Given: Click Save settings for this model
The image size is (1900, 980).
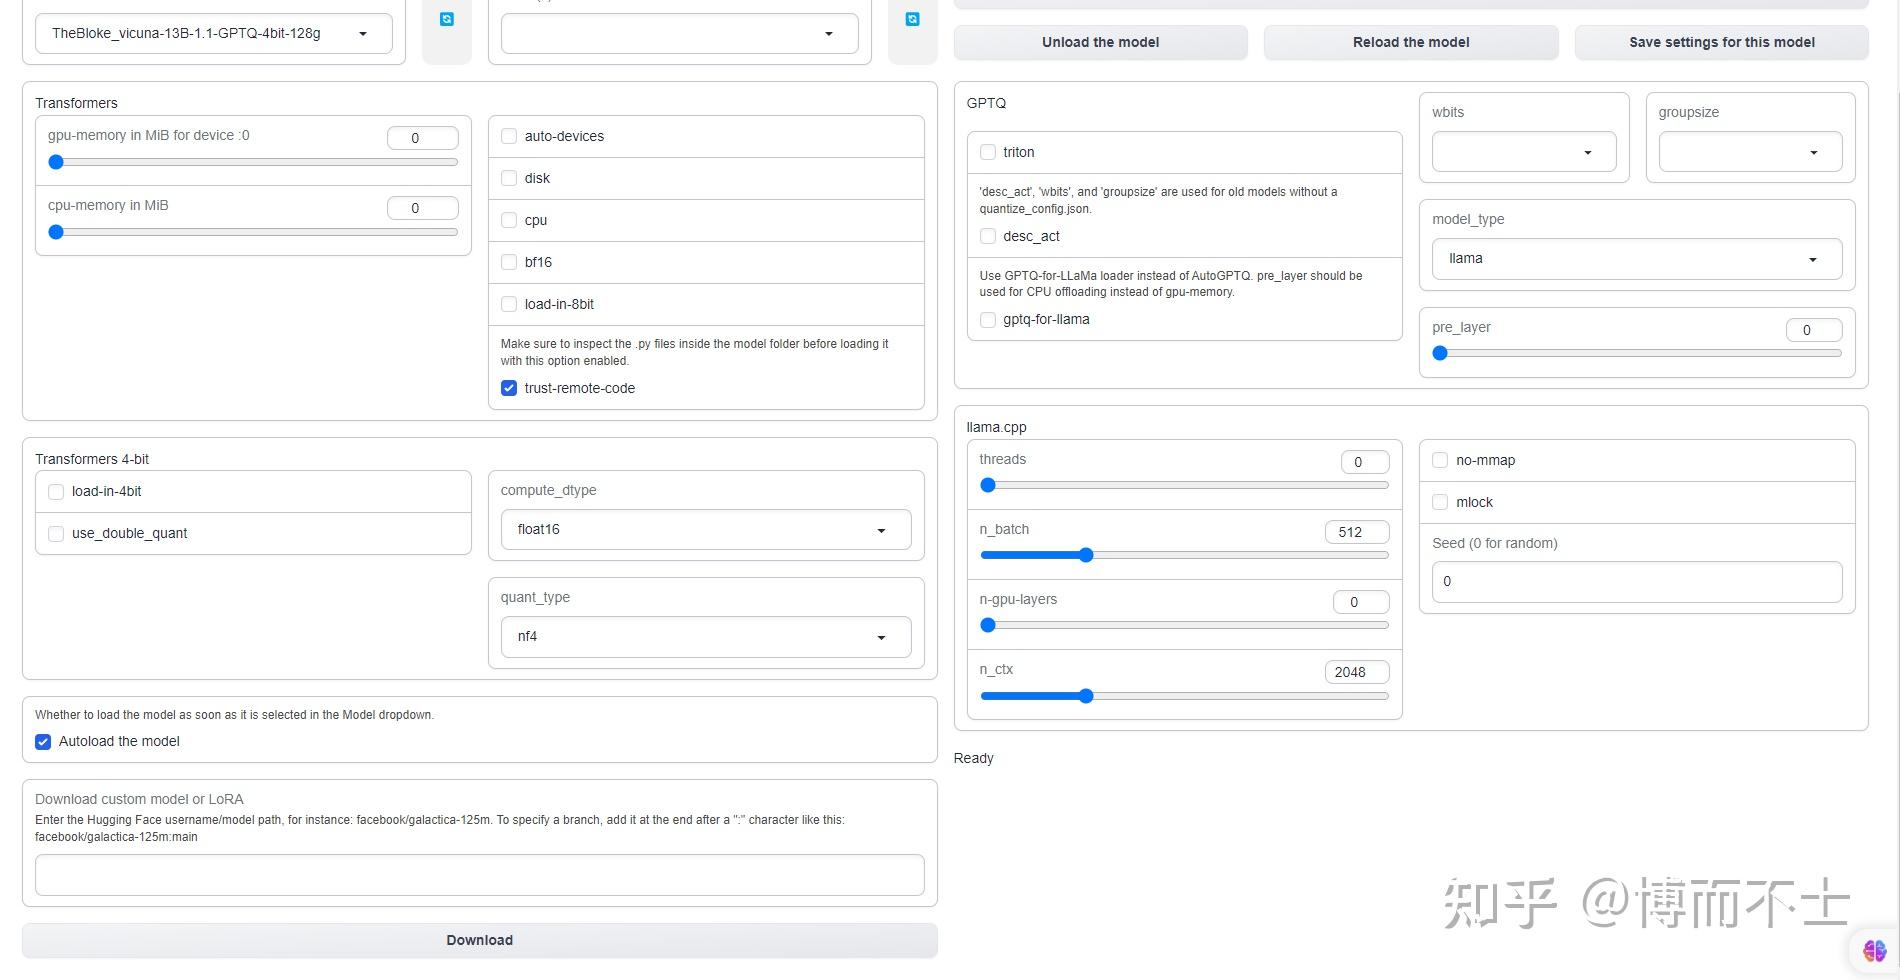Looking at the screenshot, I should 1721,42.
